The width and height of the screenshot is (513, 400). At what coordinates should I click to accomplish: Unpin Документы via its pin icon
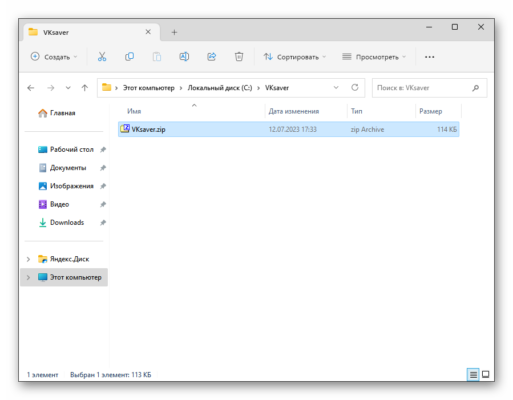(103, 168)
